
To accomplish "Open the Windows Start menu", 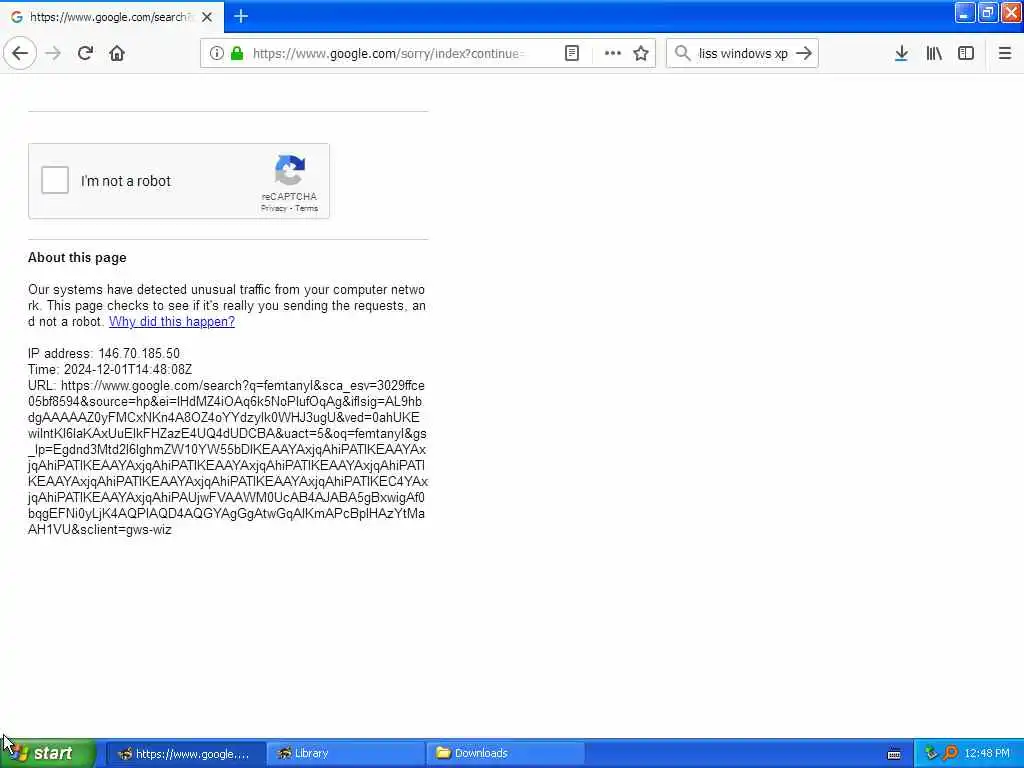I will coord(48,753).
